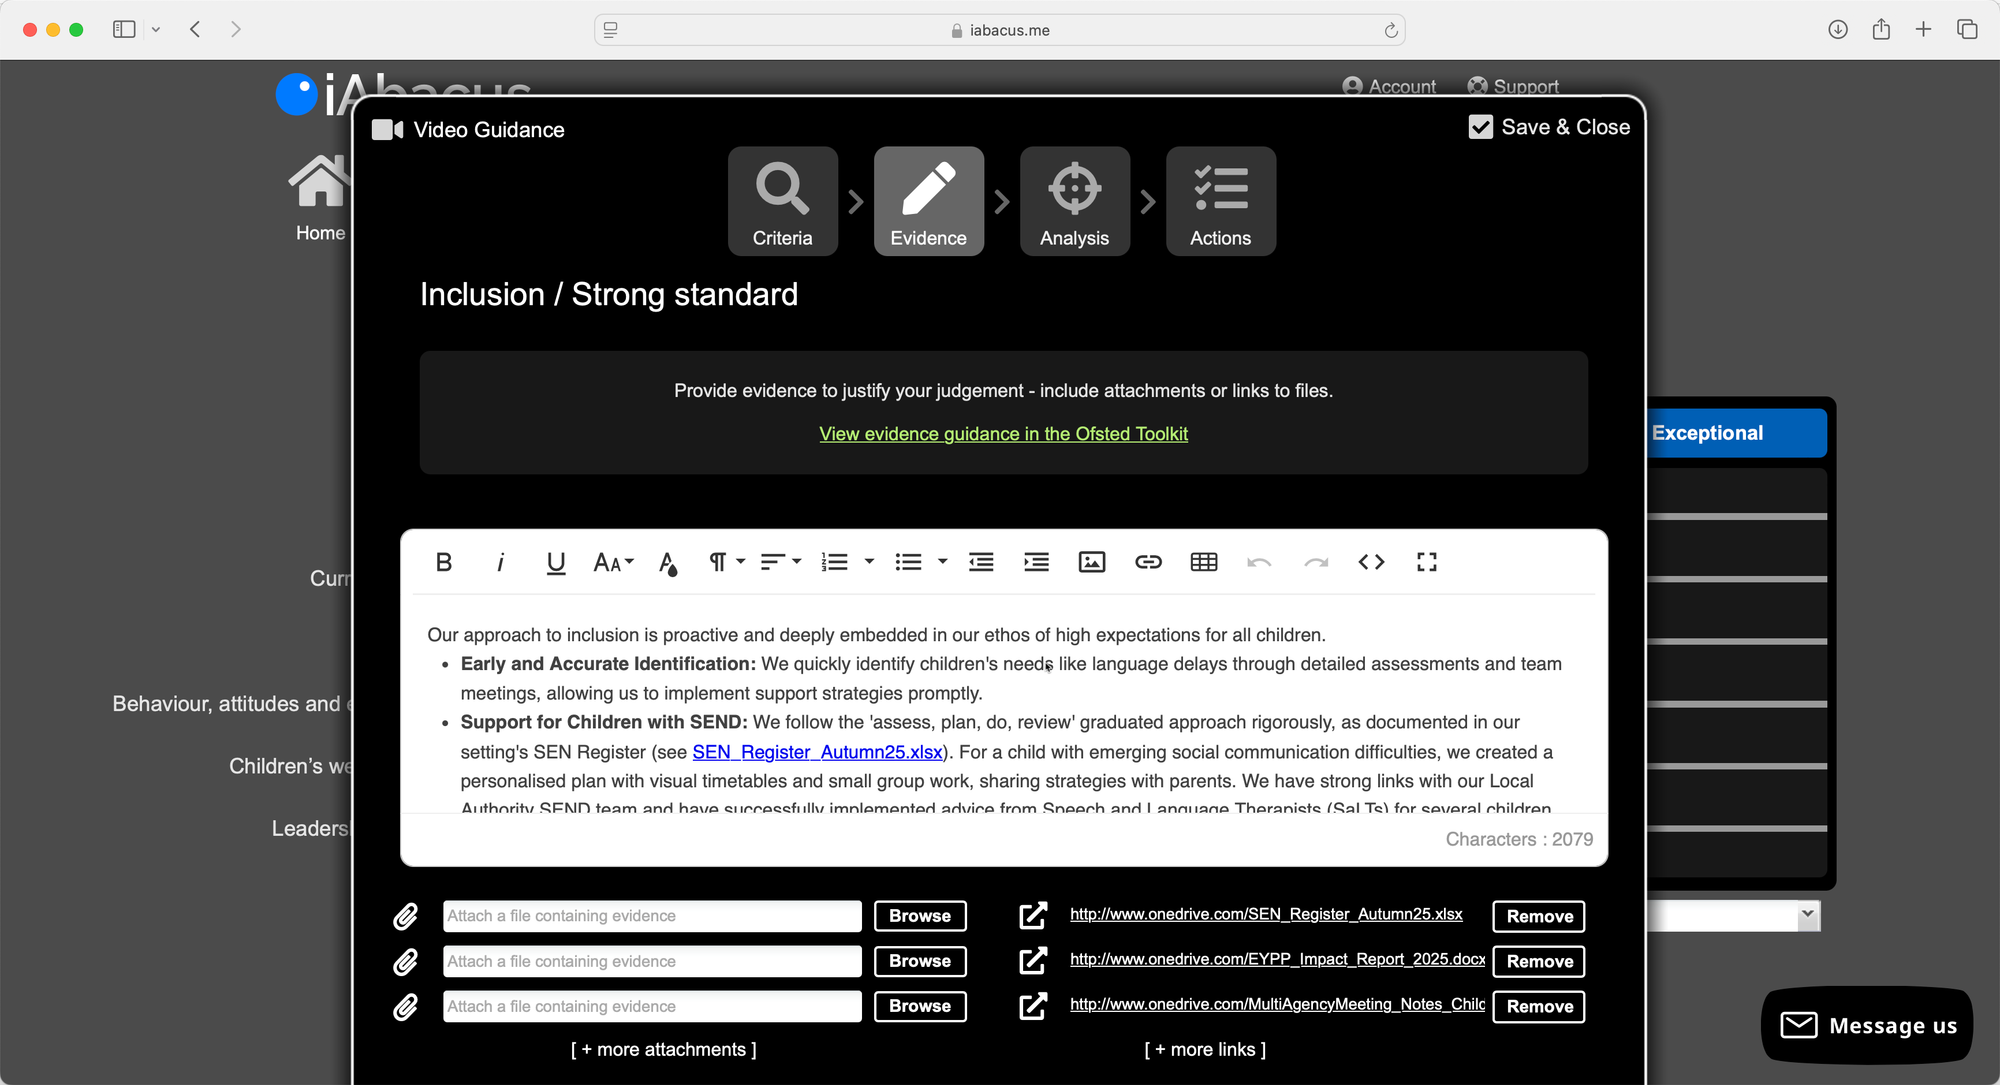The image size is (2000, 1085).
Task: Open the font size dropdown
Action: [613, 562]
